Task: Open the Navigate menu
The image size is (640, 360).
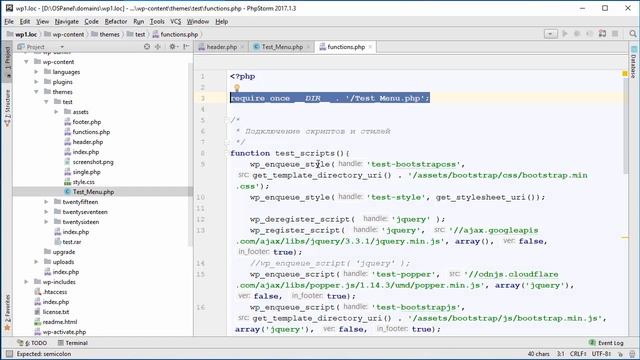Action: 67,22
